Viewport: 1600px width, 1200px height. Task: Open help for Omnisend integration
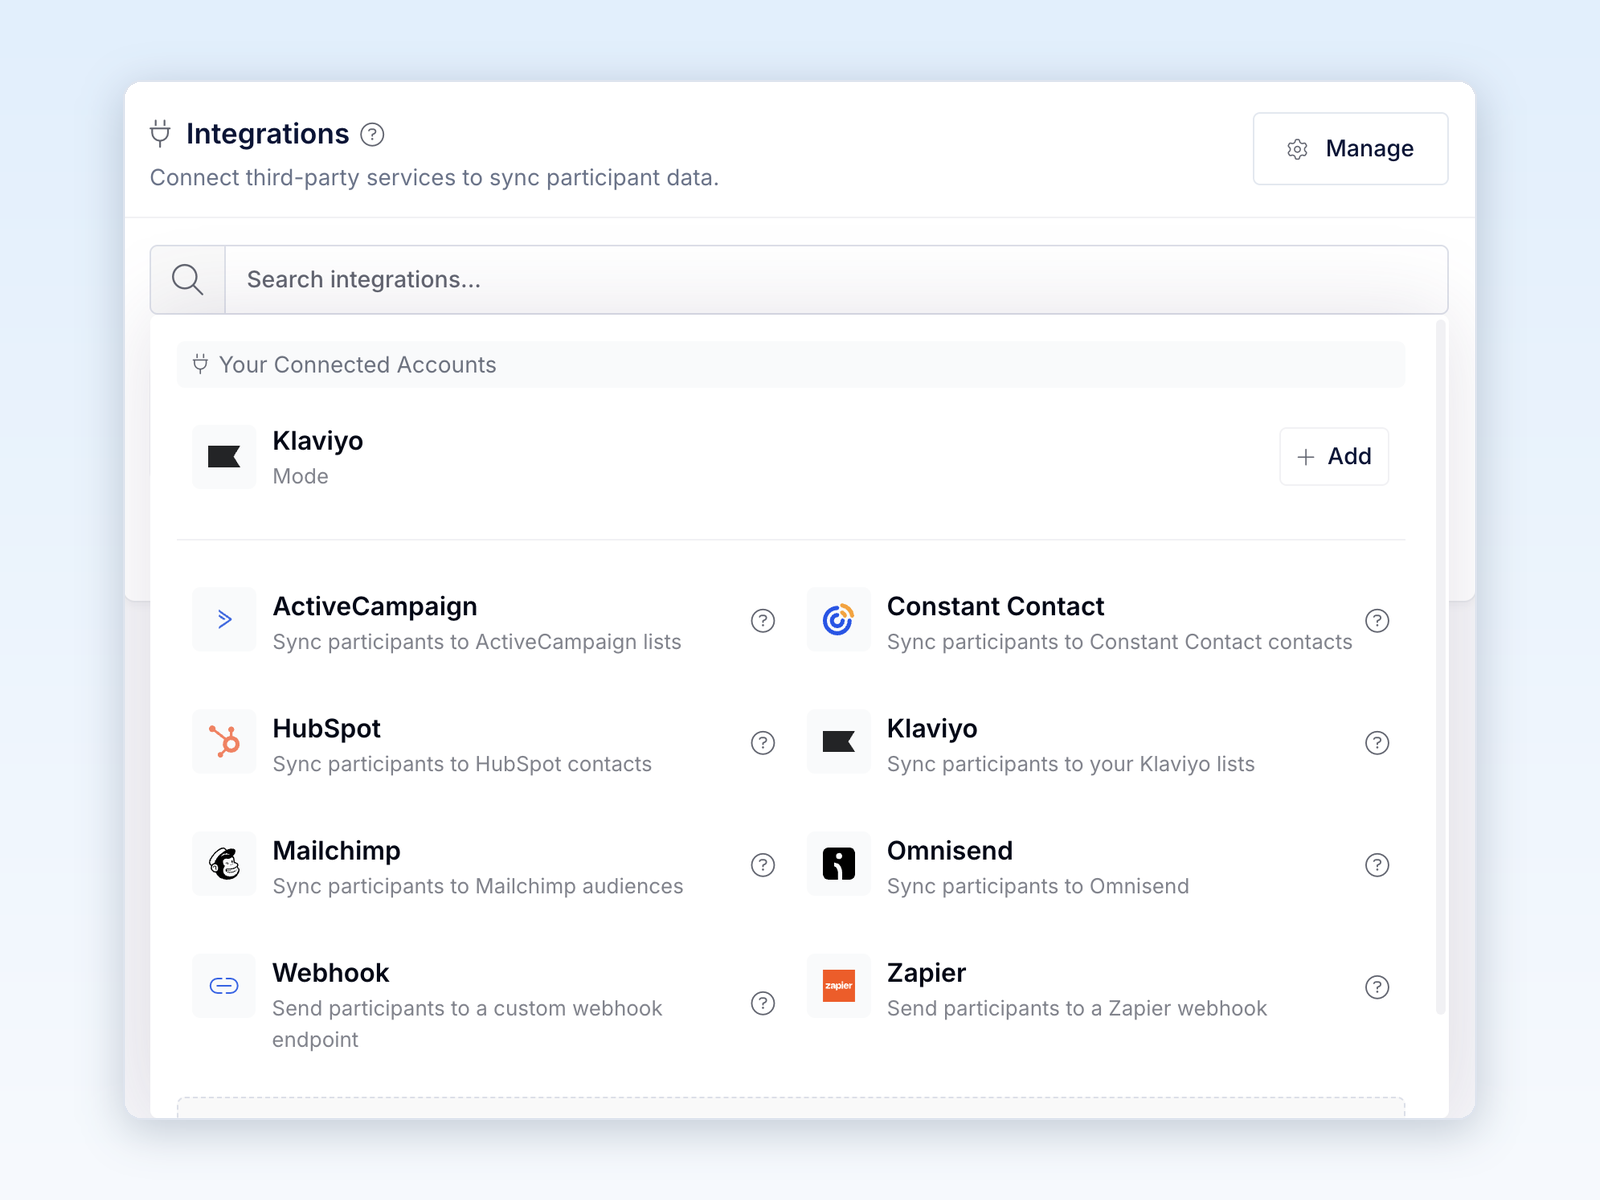point(1377,865)
